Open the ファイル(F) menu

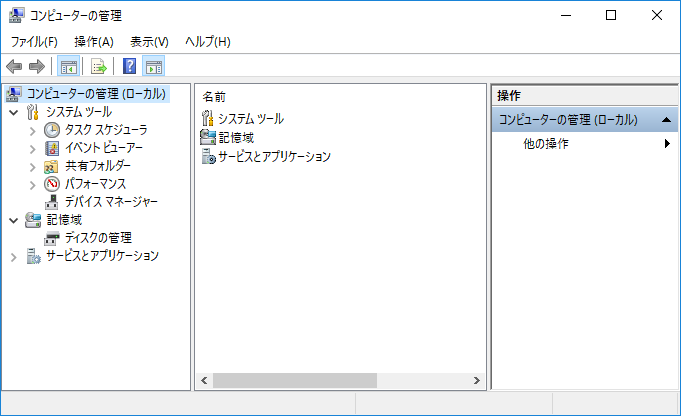pos(34,42)
